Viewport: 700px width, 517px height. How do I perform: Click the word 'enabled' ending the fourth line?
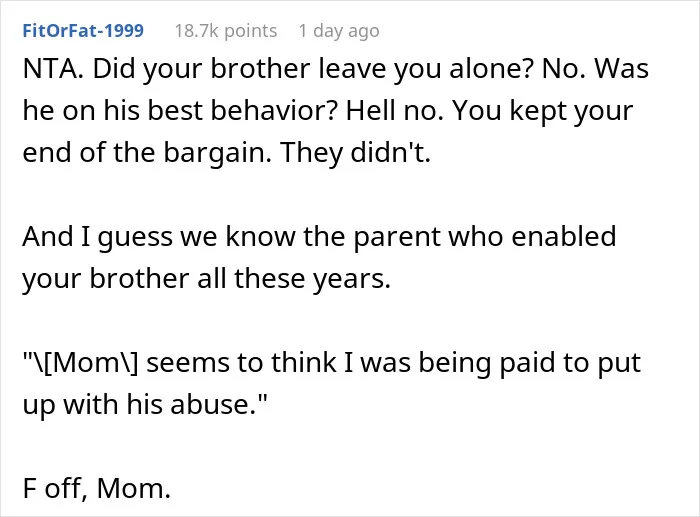(x=563, y=236)
